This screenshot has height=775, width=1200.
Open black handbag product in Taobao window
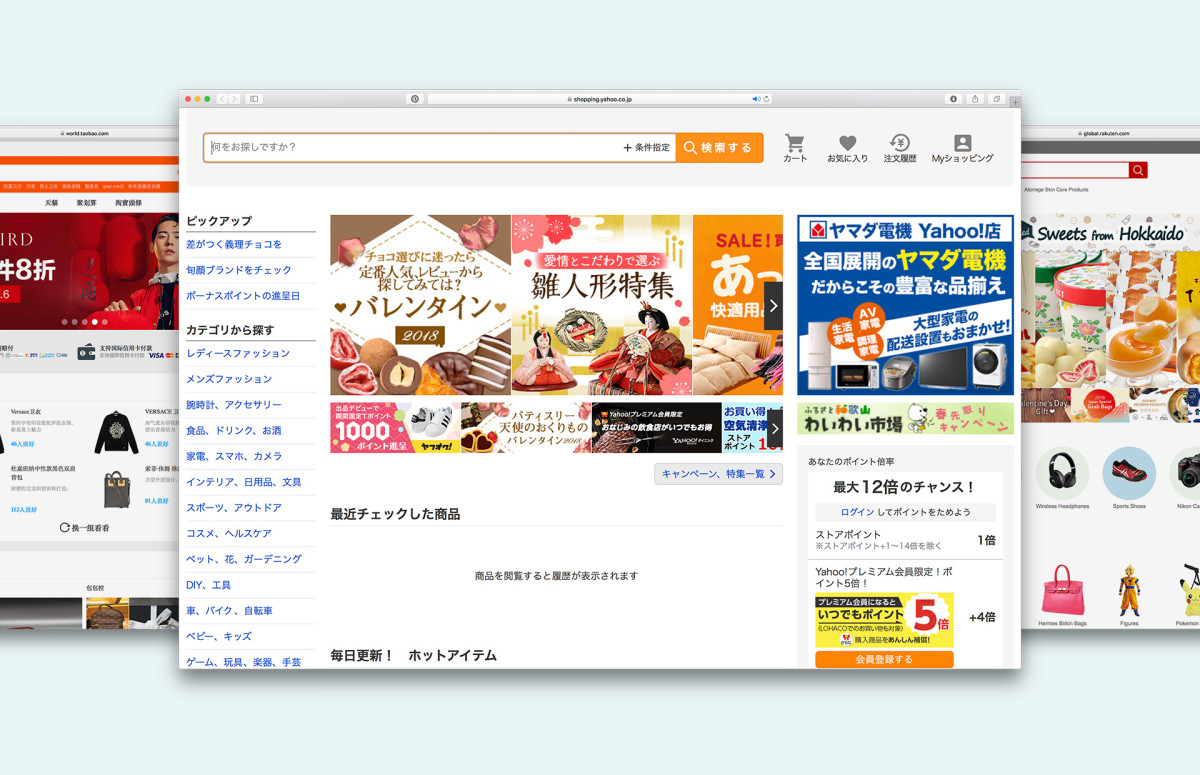pos(116,489)
